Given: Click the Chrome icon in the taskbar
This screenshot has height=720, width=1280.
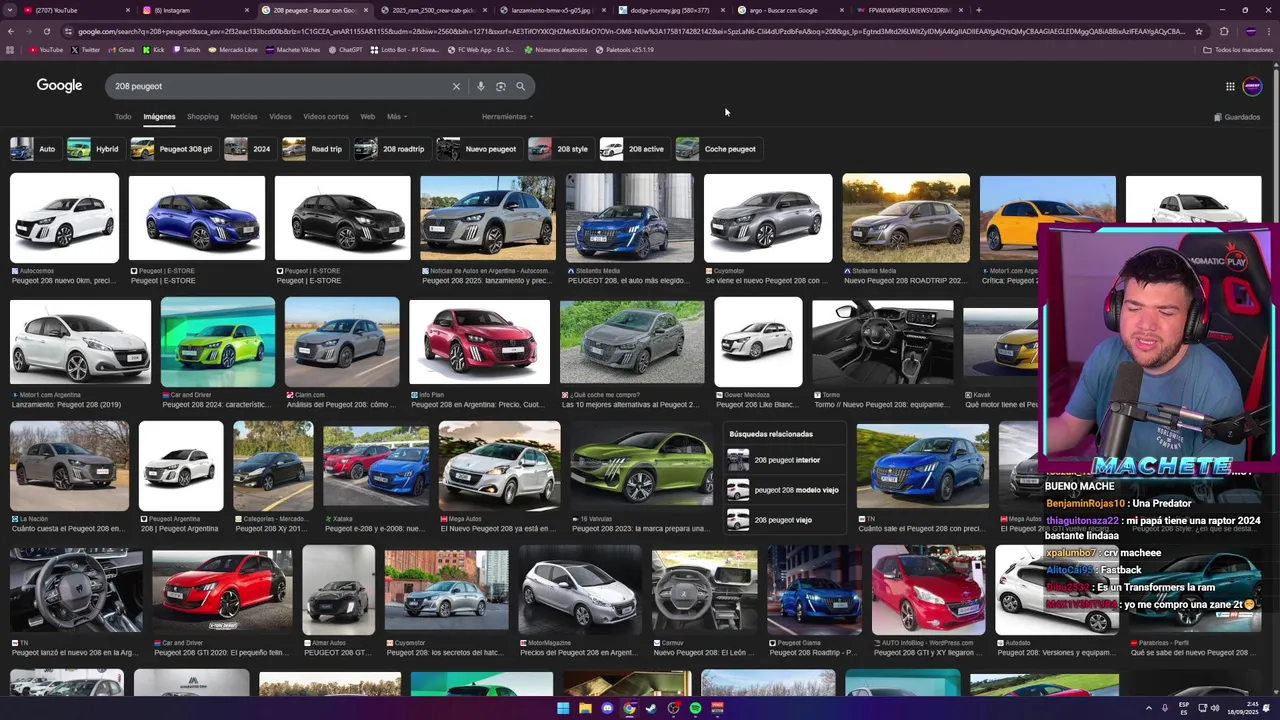Looking at the screenshot, I should pyautogui.click(x=629, y=708).
